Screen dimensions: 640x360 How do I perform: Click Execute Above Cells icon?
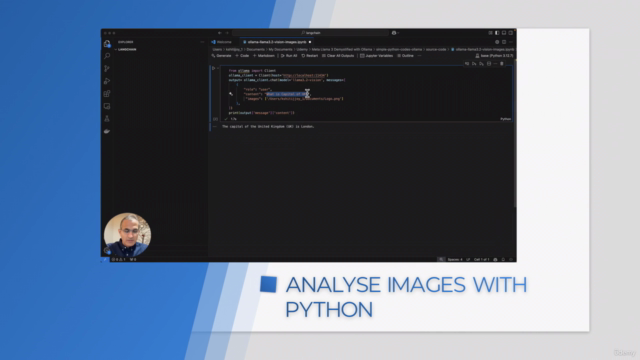click(474, 64)
